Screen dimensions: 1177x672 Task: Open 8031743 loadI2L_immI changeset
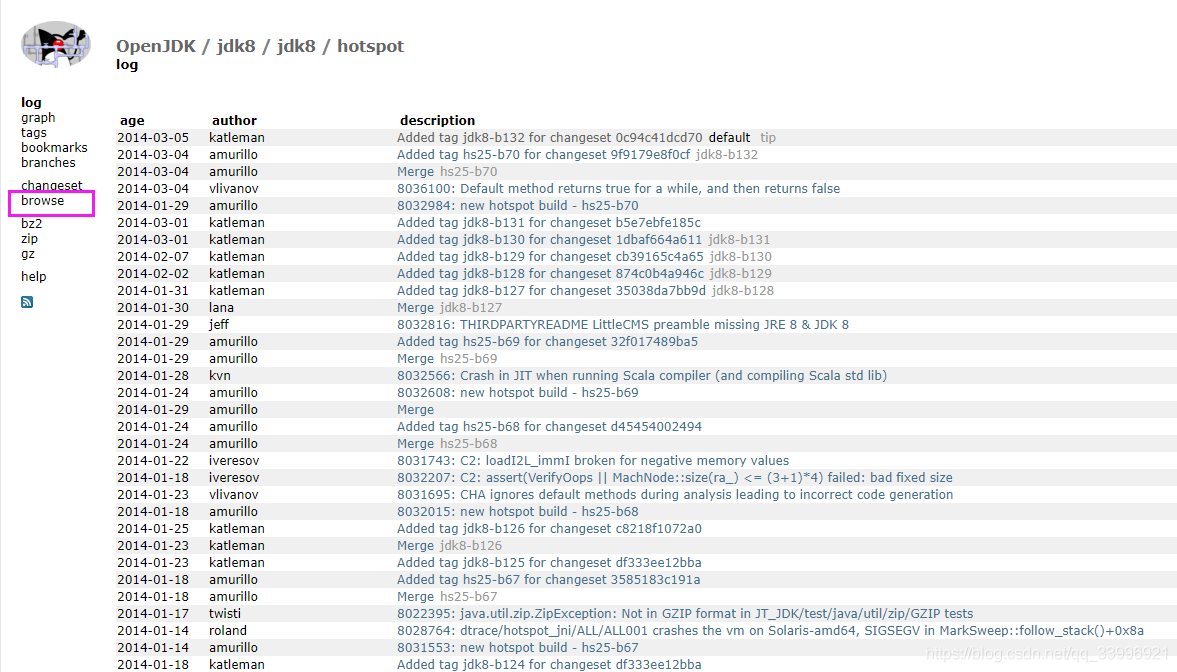593,461
